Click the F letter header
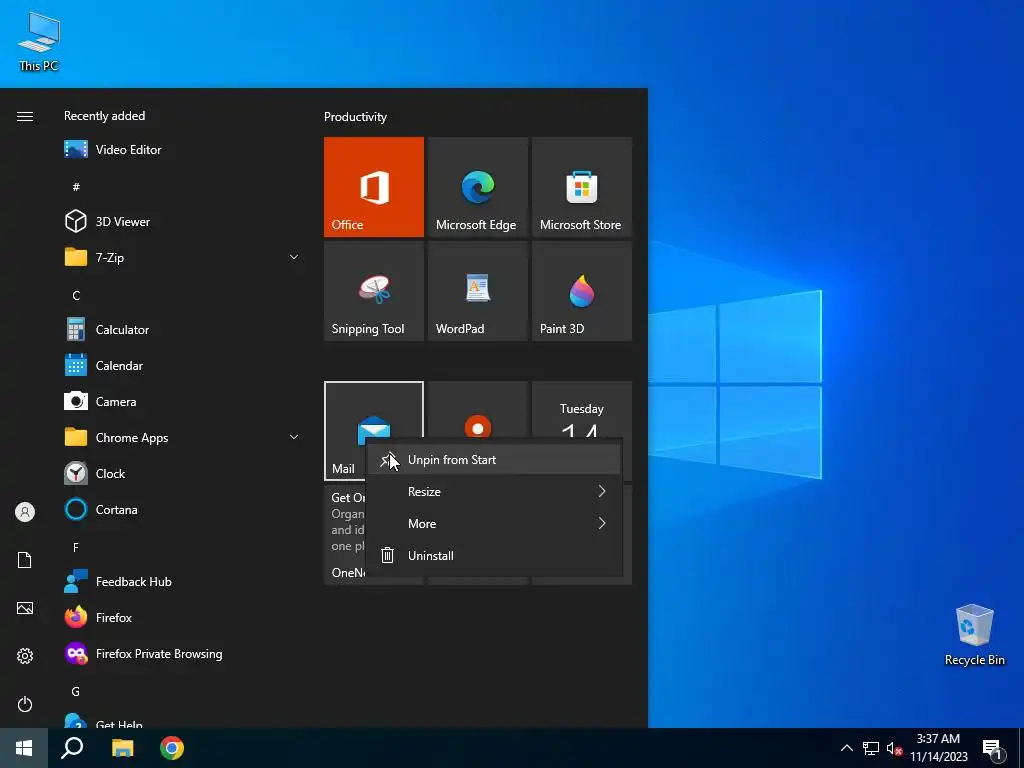Viewport: 1024px width, 768px height. tap(76, 547)
